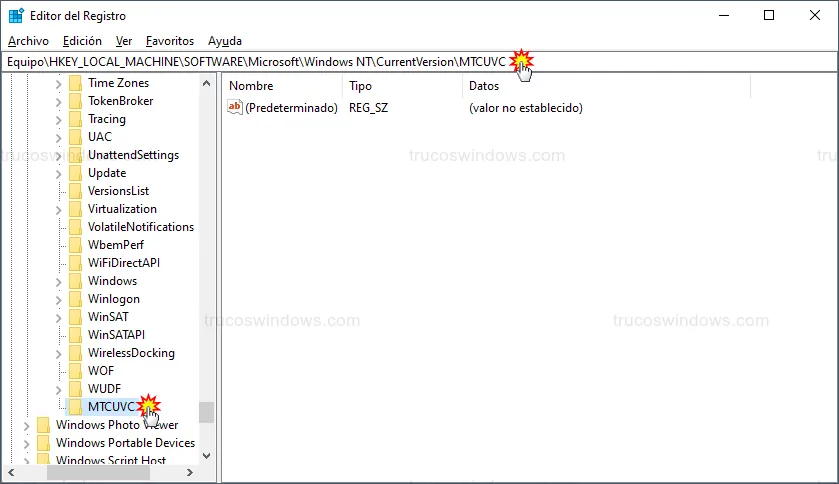The height and width of the screenshot is (484, 839).
Task: Click the Time Zones folder icon
Action: pos(75,83)
